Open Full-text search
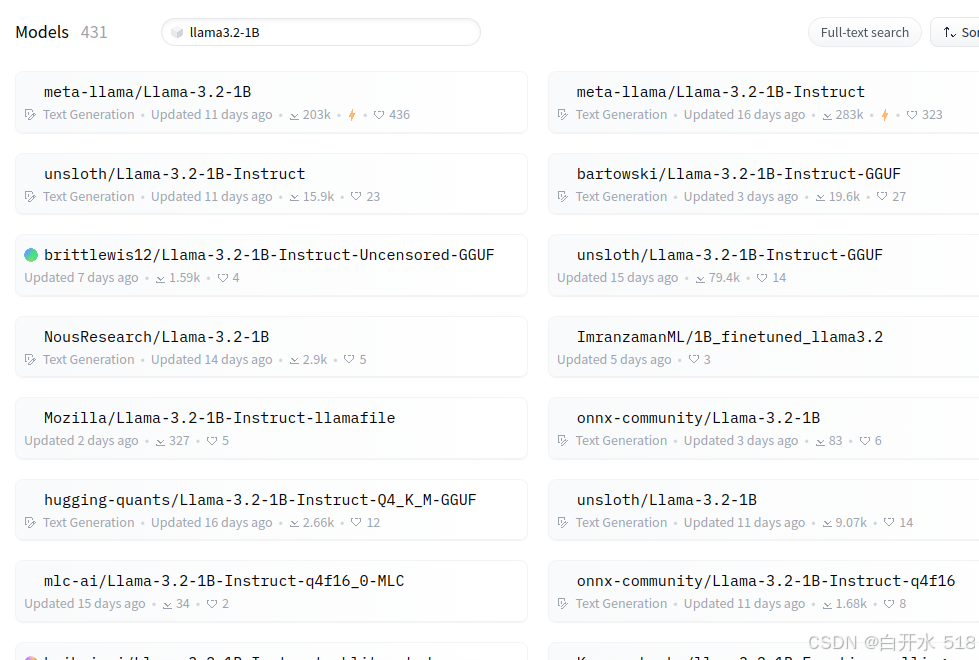This screenshot has width=979, height=660. tap(864, 32)
